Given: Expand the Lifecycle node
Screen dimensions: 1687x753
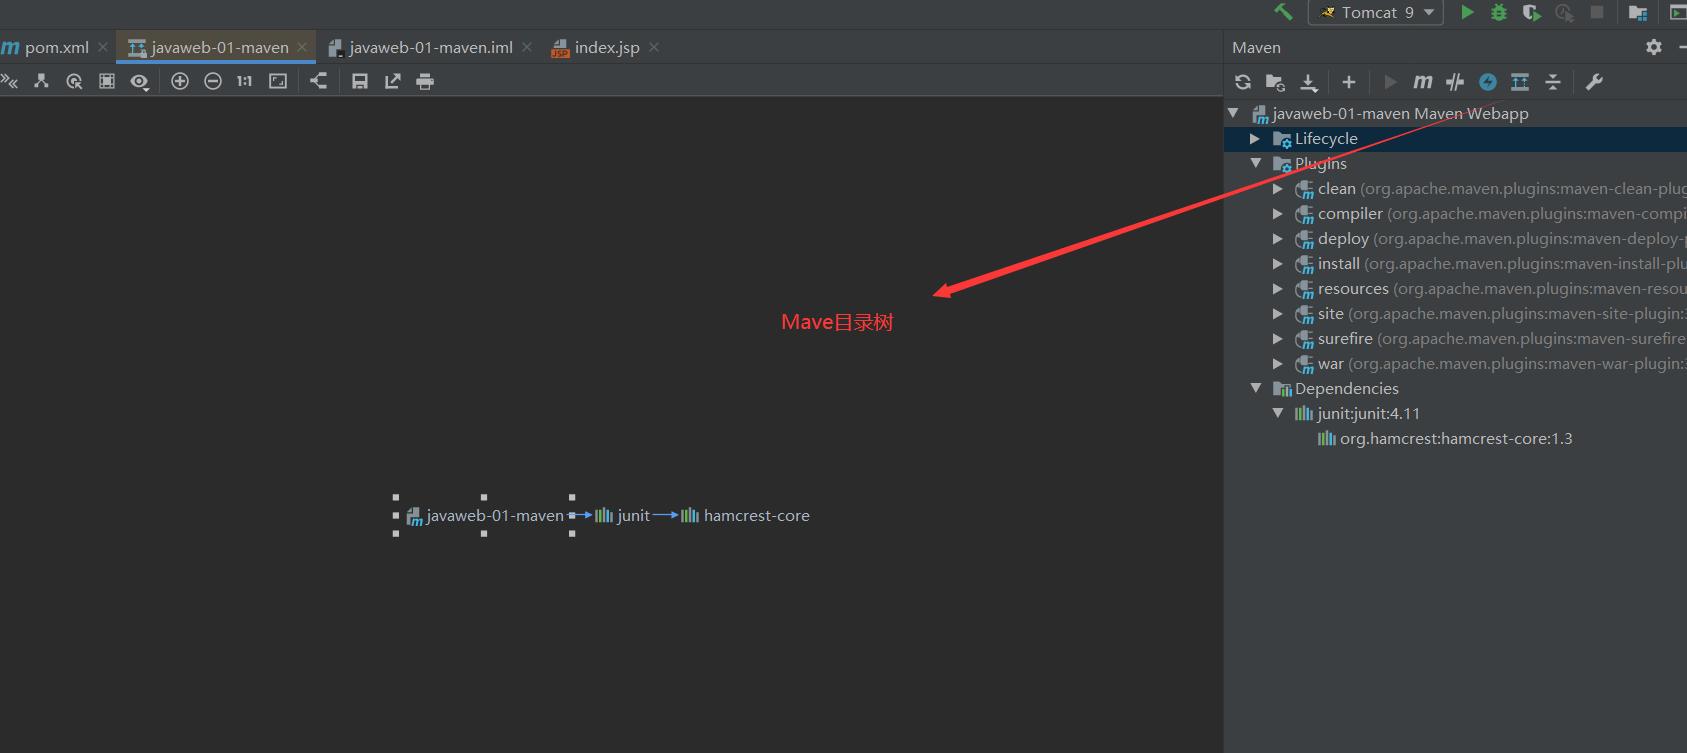Looking at the screenshot, I should pos(1255,138).
